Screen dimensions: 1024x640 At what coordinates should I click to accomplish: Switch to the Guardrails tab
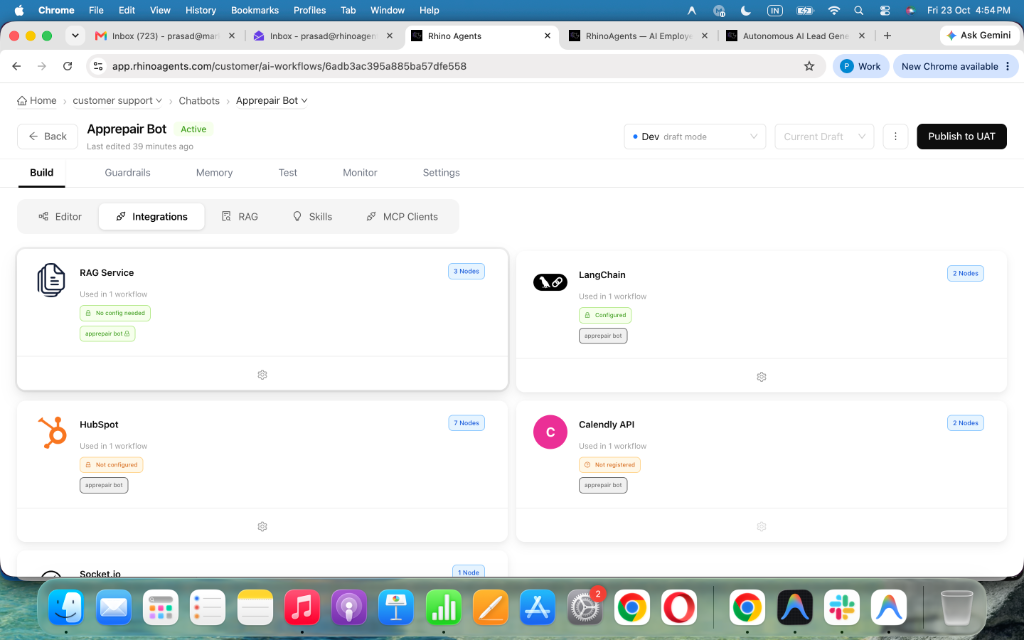click(x=127, y=172)
